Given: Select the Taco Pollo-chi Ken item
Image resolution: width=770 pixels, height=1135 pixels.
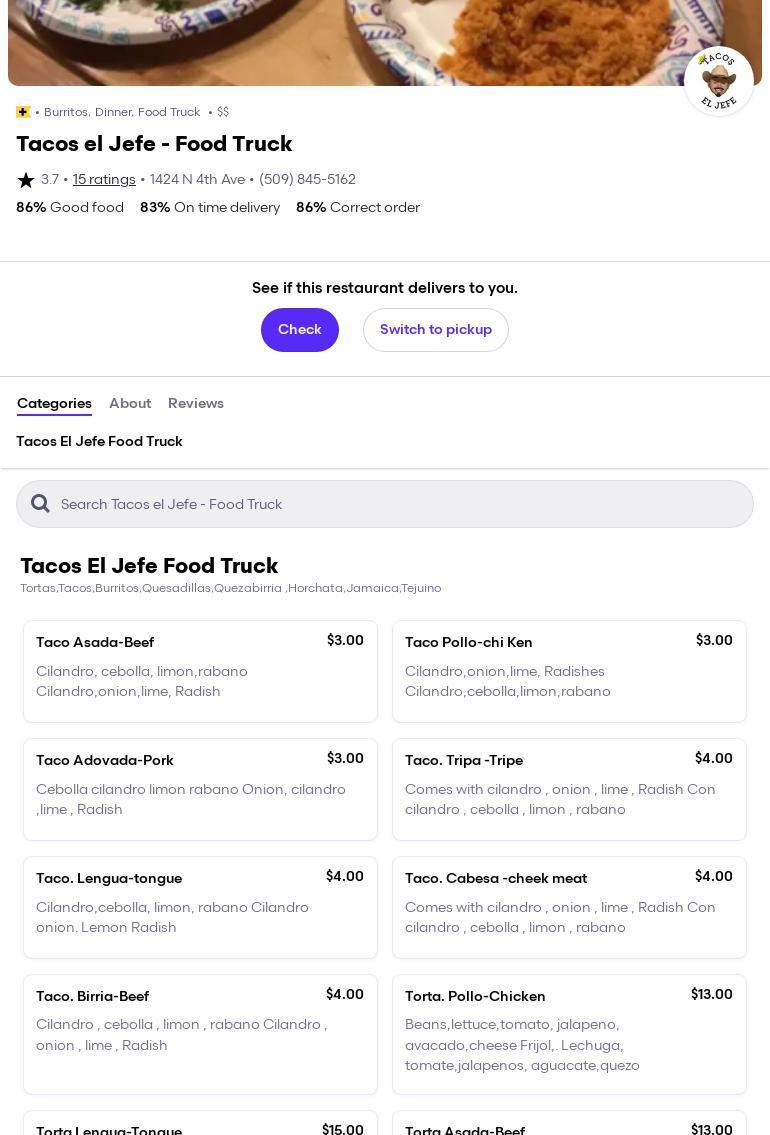Looking at the screenshot, I should pyautogui.click(x=569, y=671).
